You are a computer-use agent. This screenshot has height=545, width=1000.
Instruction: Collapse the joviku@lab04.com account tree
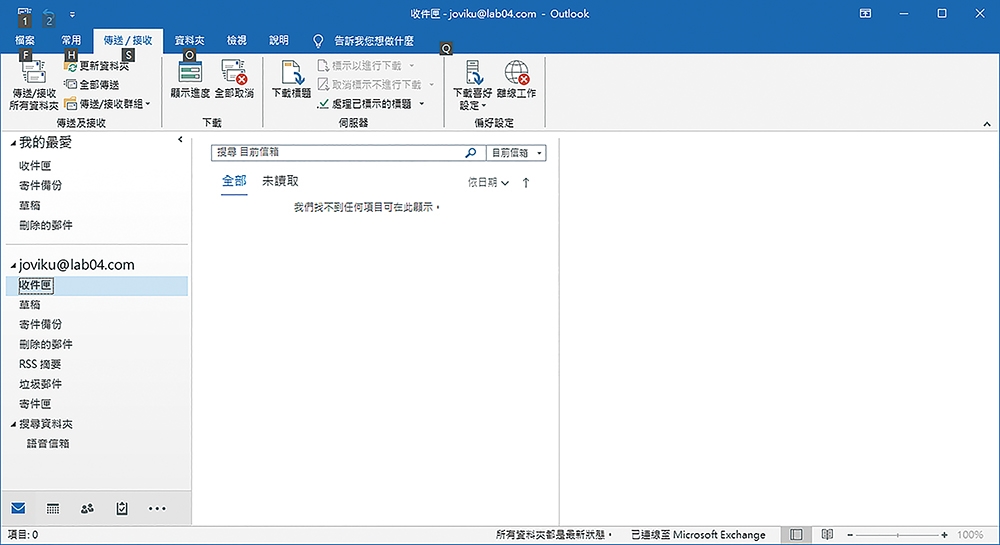click(13, 266)
